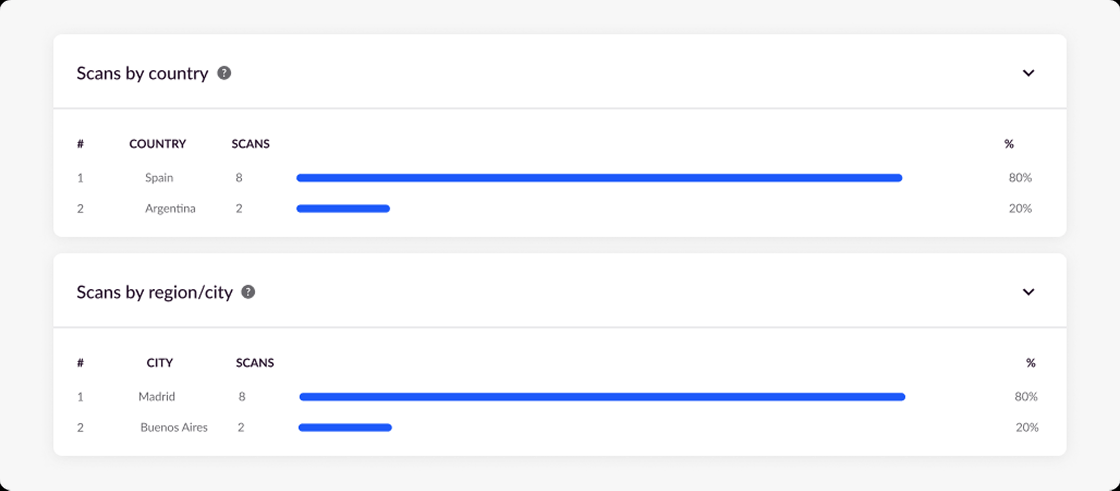Screen dimensions: 1120x491
Task: Click help icon next to Scans by country
Action: click(x=224, y=73)
